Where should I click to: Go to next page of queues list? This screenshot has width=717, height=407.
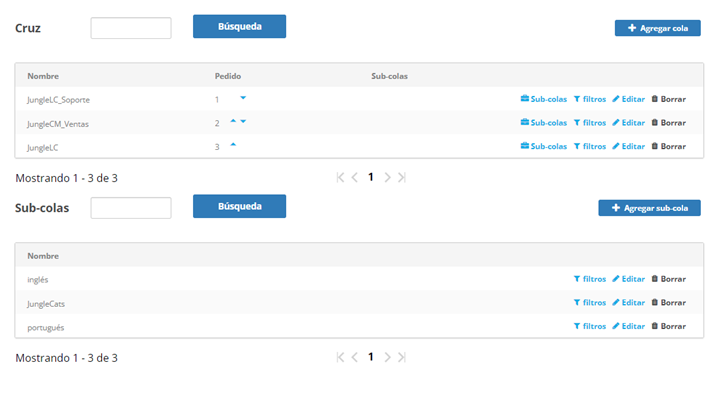click(387, 177)
